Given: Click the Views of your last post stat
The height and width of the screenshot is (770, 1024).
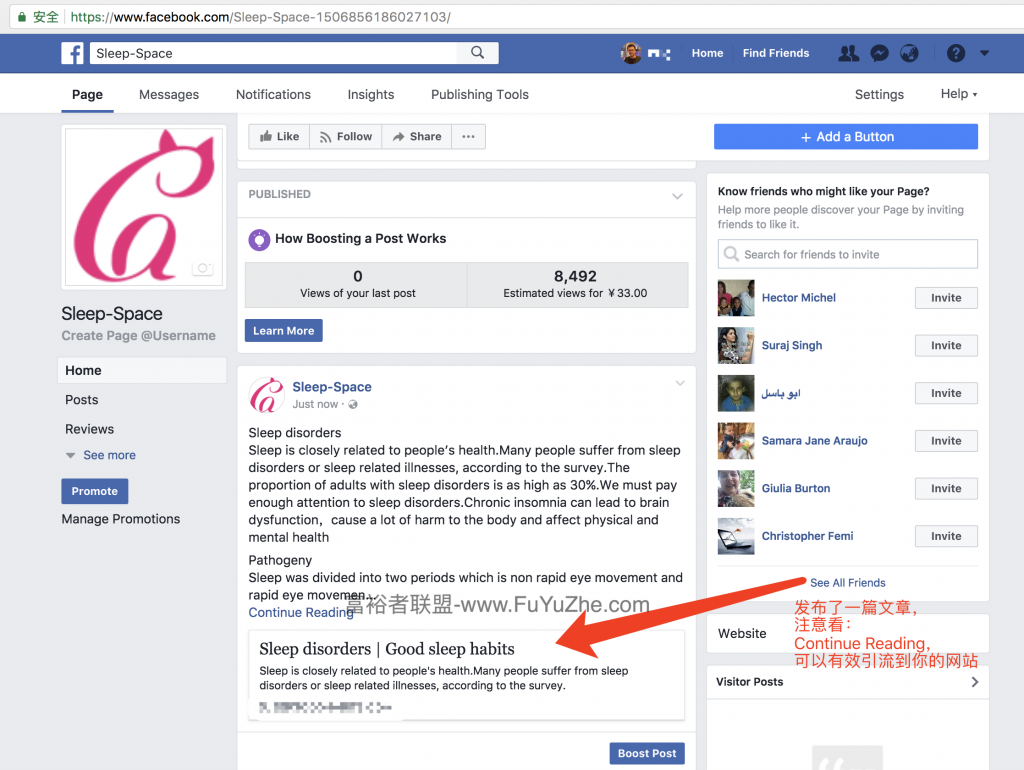Looking at the screenshot, I should pos(357,285).
